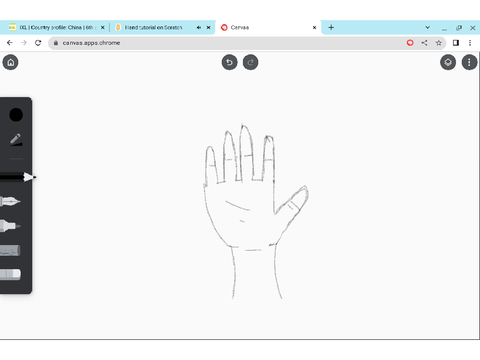The width and height of the screenshot is (480, 360).
Task: Open a new browser tab
Action: 331,27
